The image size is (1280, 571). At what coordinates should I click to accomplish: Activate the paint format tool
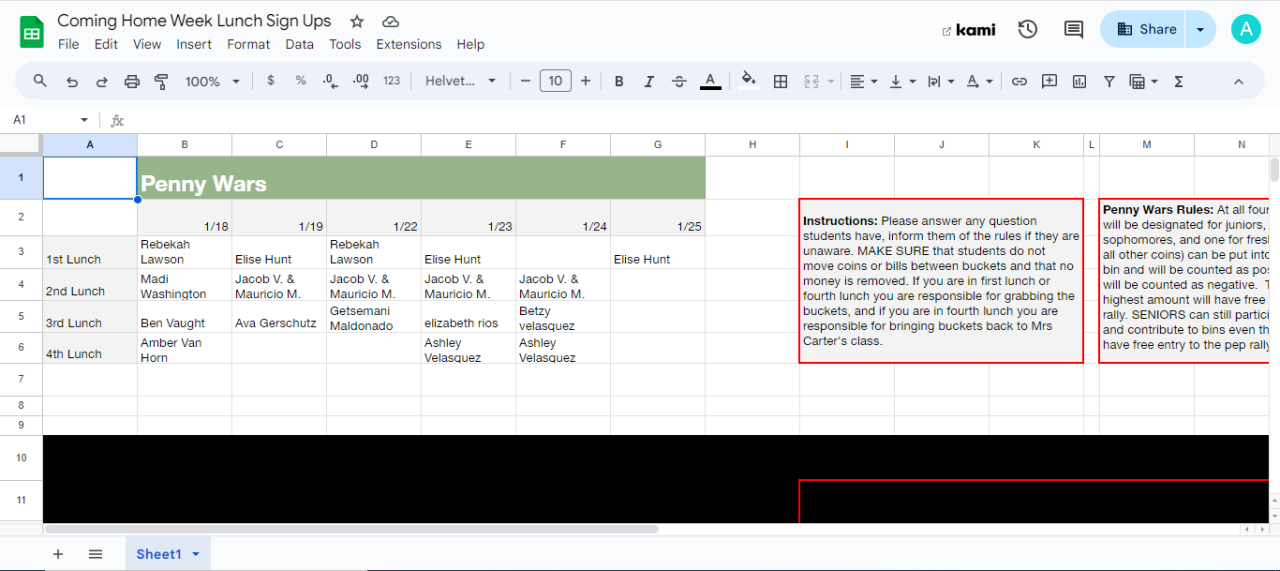point(161,81)
